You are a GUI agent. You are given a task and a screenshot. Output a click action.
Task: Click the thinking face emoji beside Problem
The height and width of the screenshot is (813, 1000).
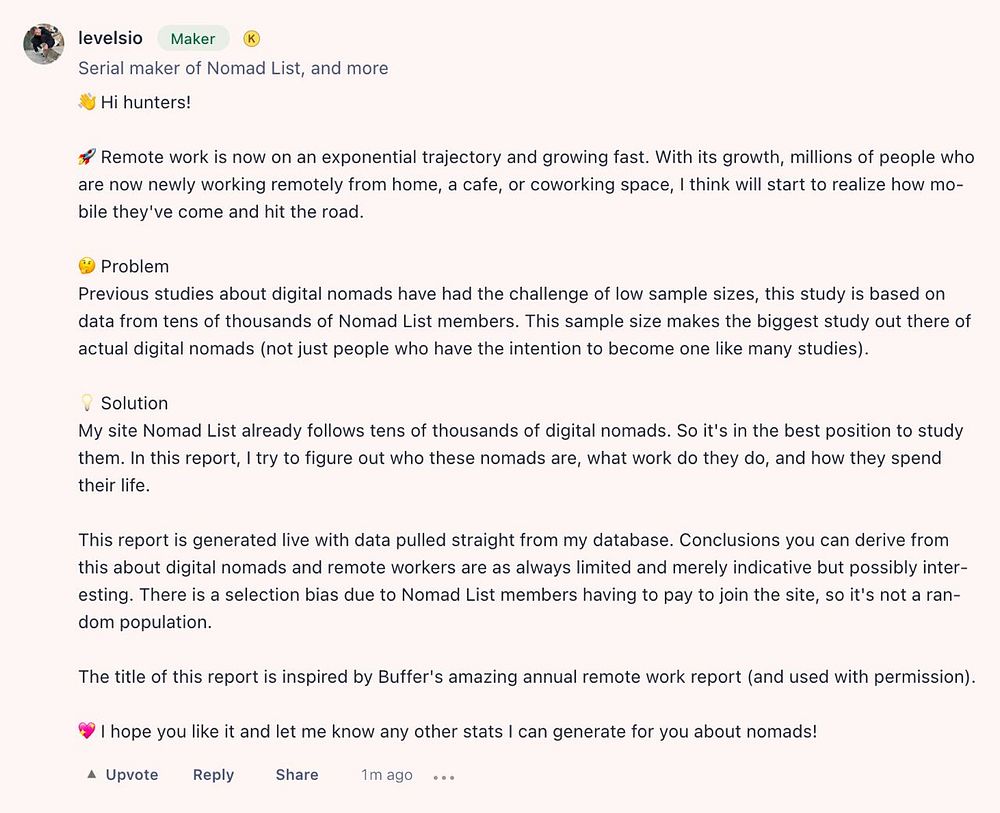point(87,266)
